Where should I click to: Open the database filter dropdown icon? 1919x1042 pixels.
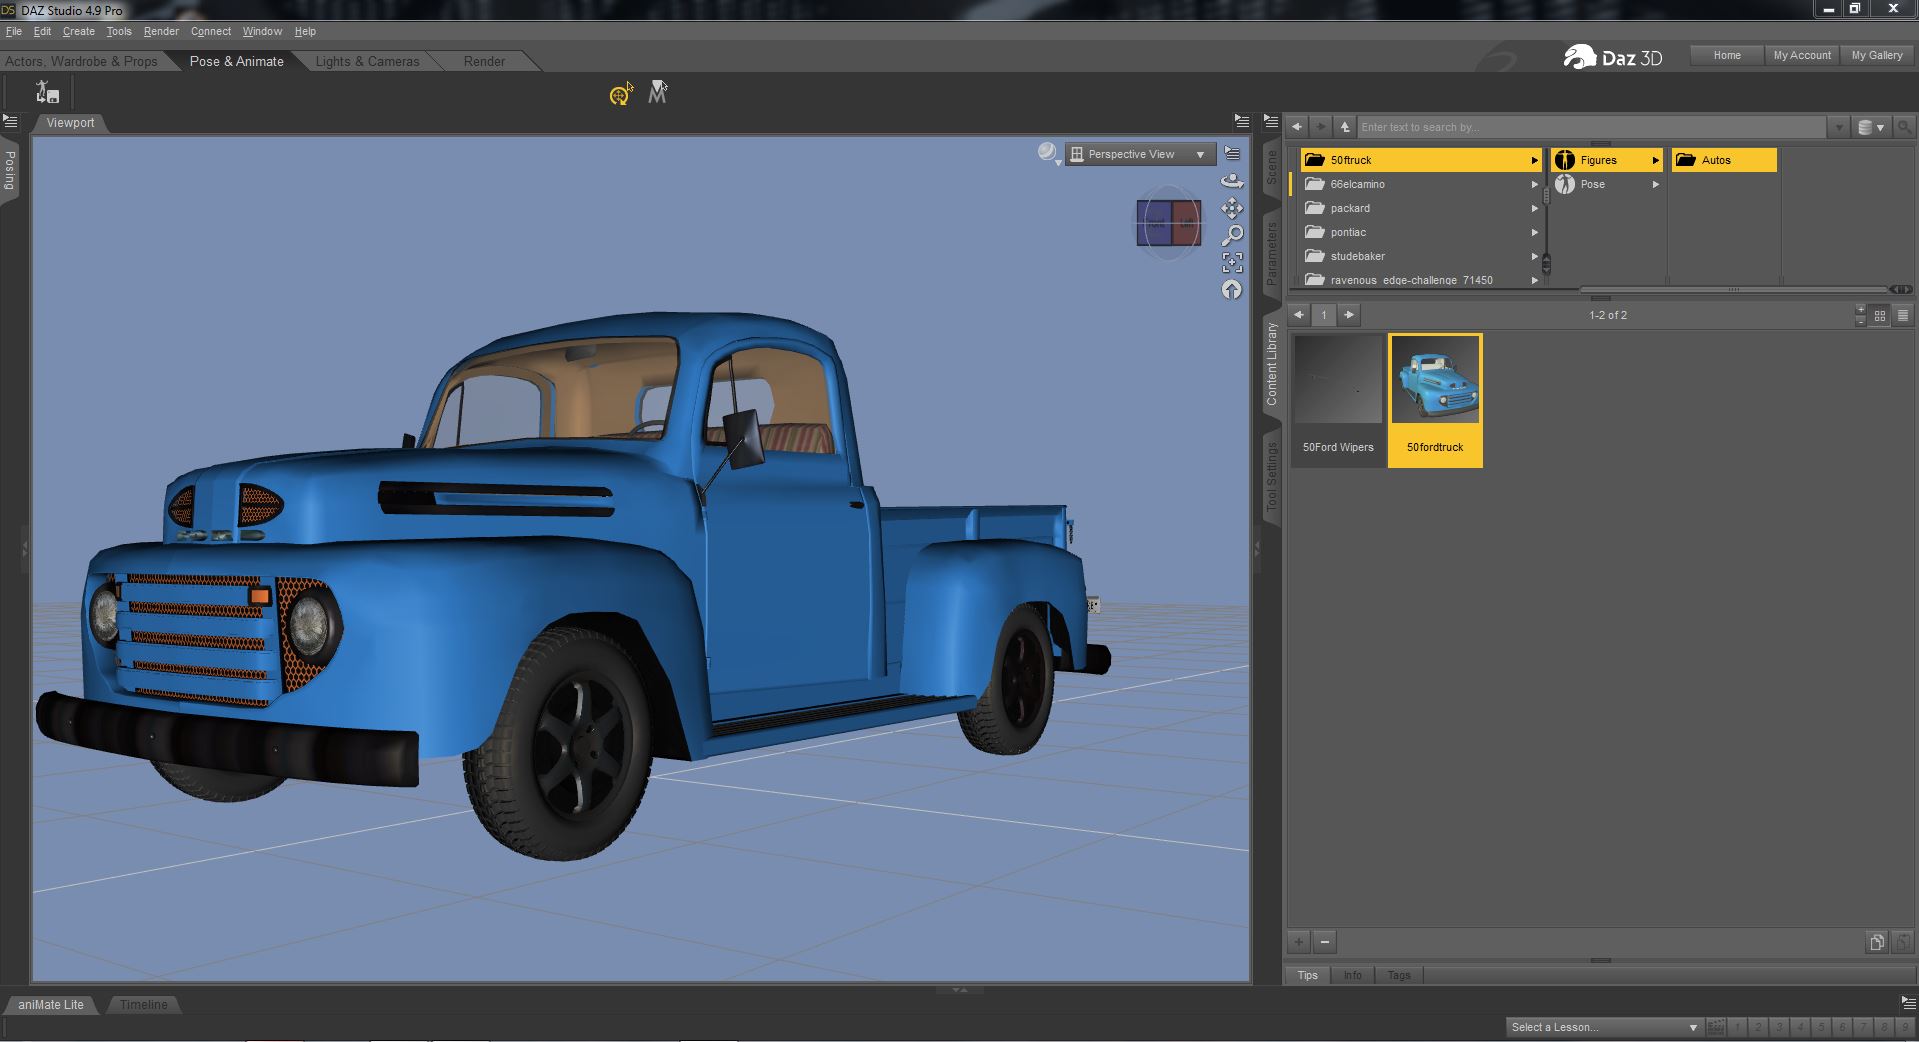(x=1871, y=127)
